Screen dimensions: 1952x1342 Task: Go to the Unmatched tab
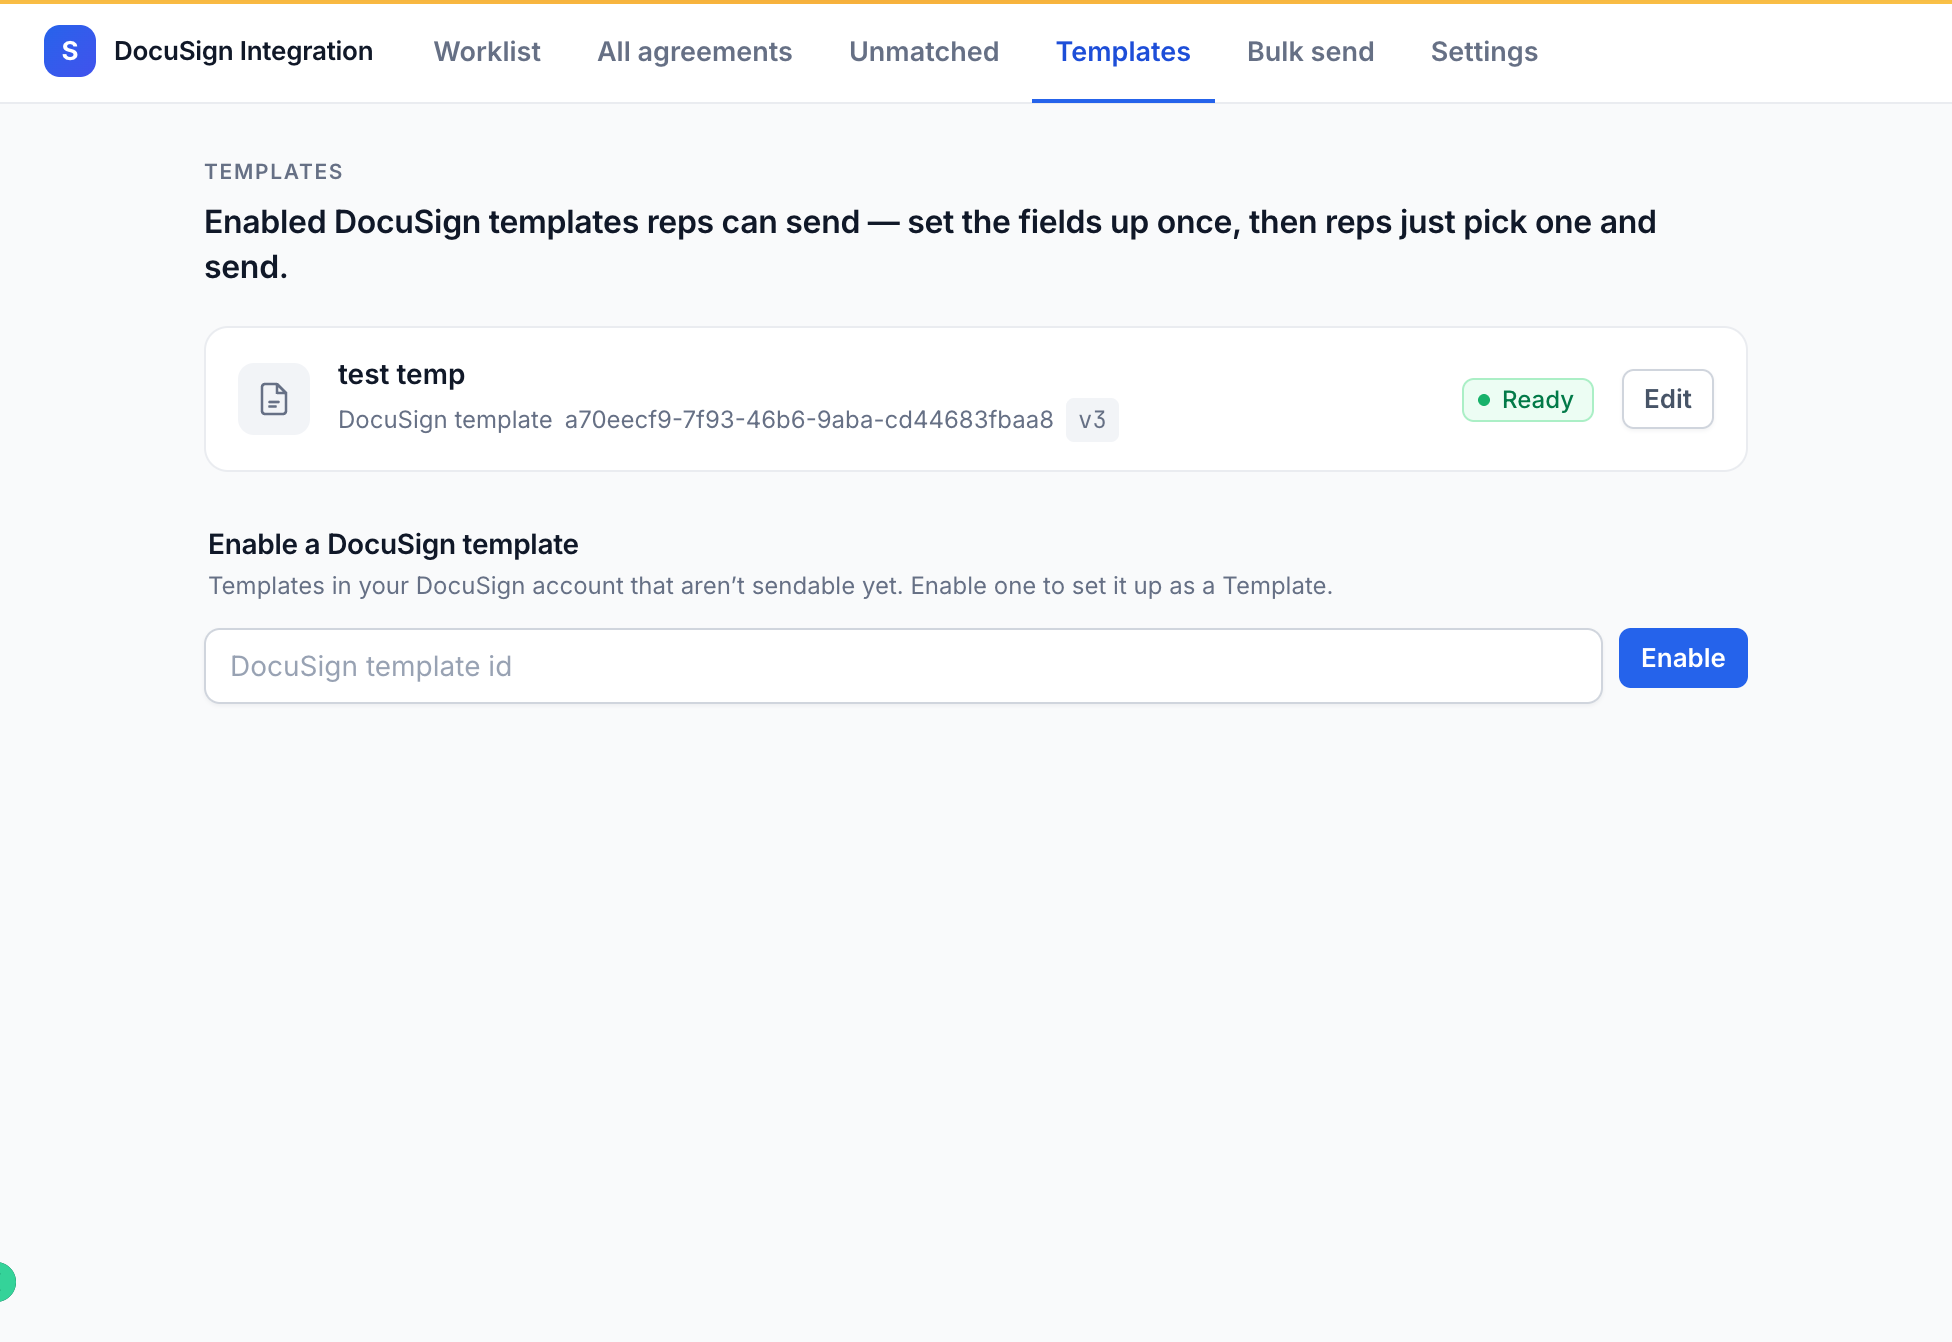pos(924,51)
